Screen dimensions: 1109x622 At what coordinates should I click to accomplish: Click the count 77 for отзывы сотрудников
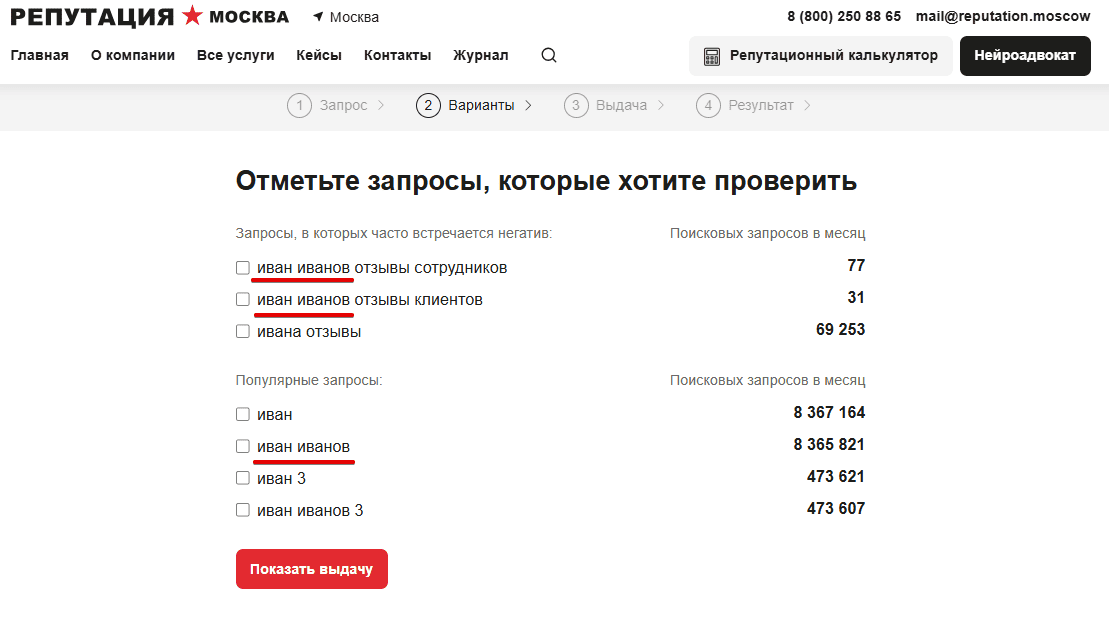pyautogui.click(x=857, y=265)
